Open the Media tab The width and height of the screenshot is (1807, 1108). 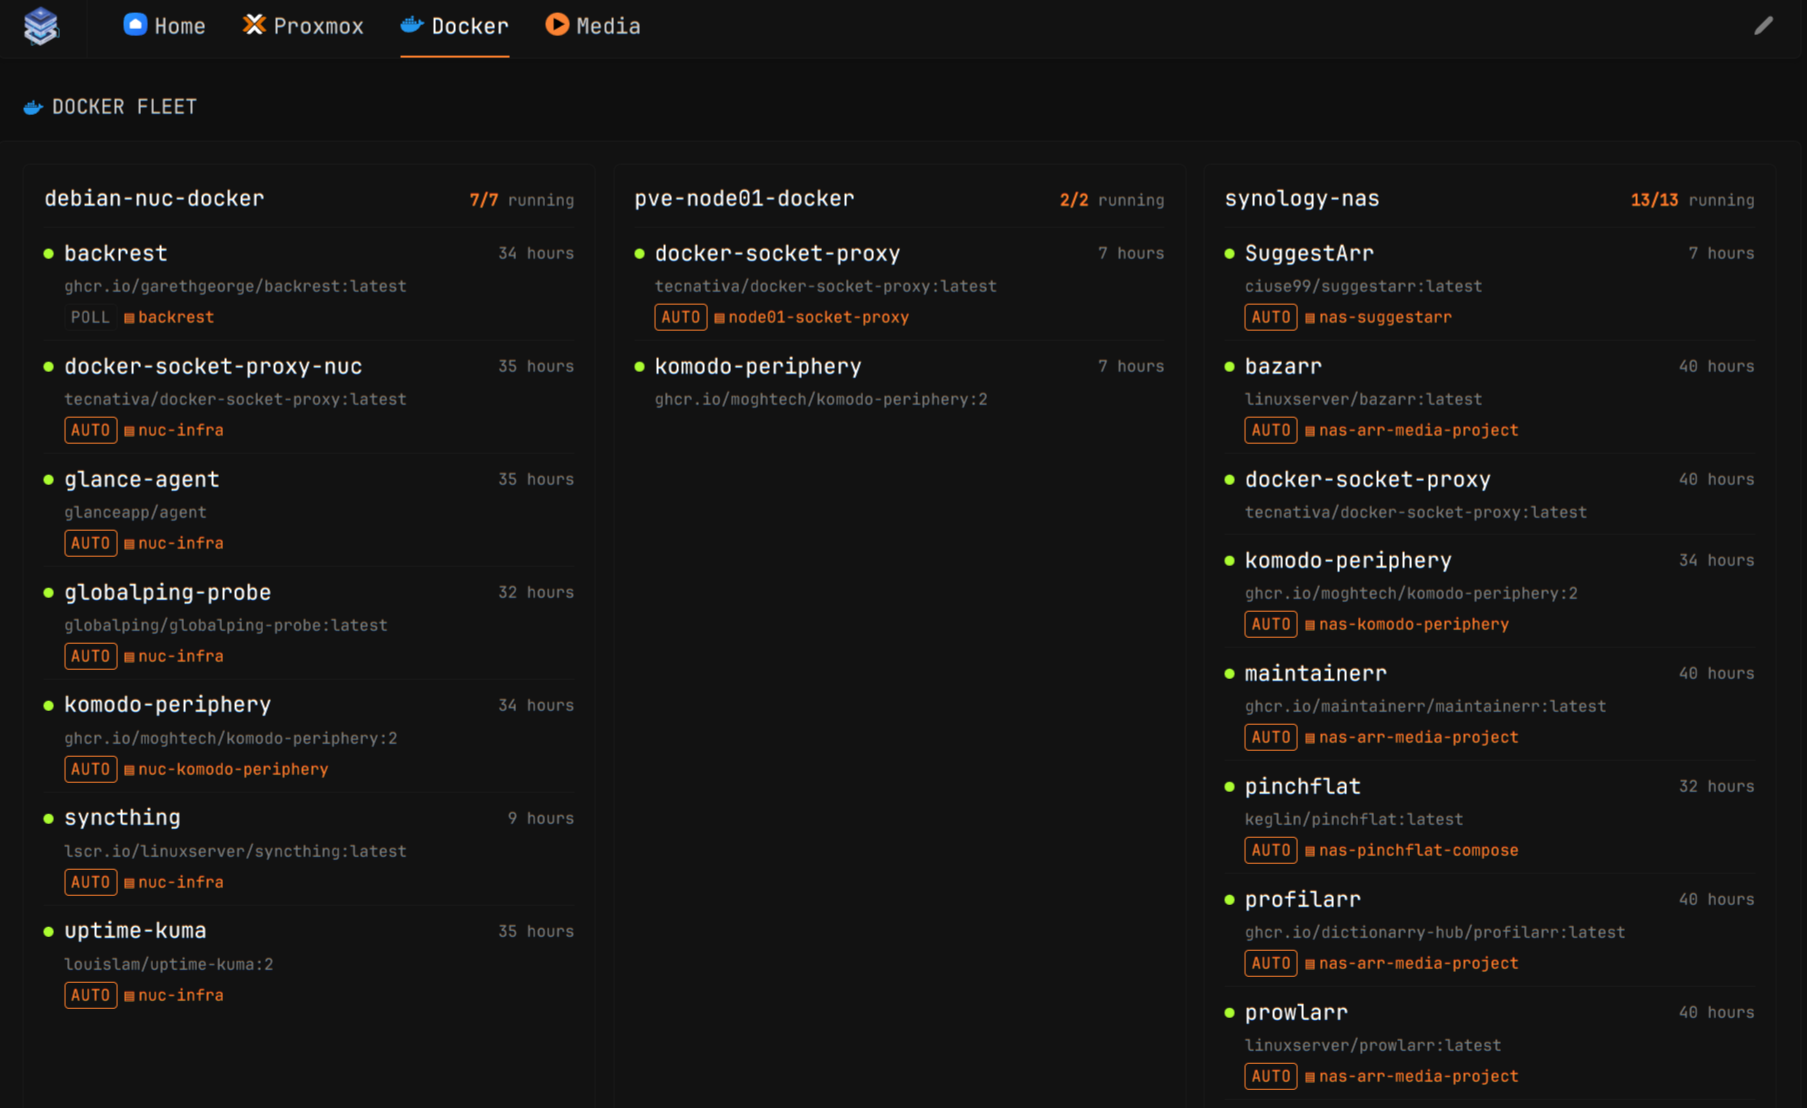593,26
